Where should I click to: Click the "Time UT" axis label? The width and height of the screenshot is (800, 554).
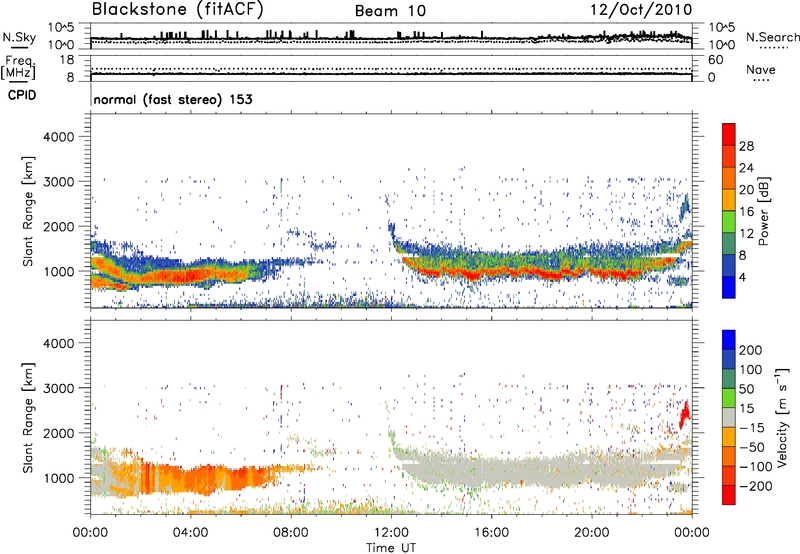pos(391,547)
